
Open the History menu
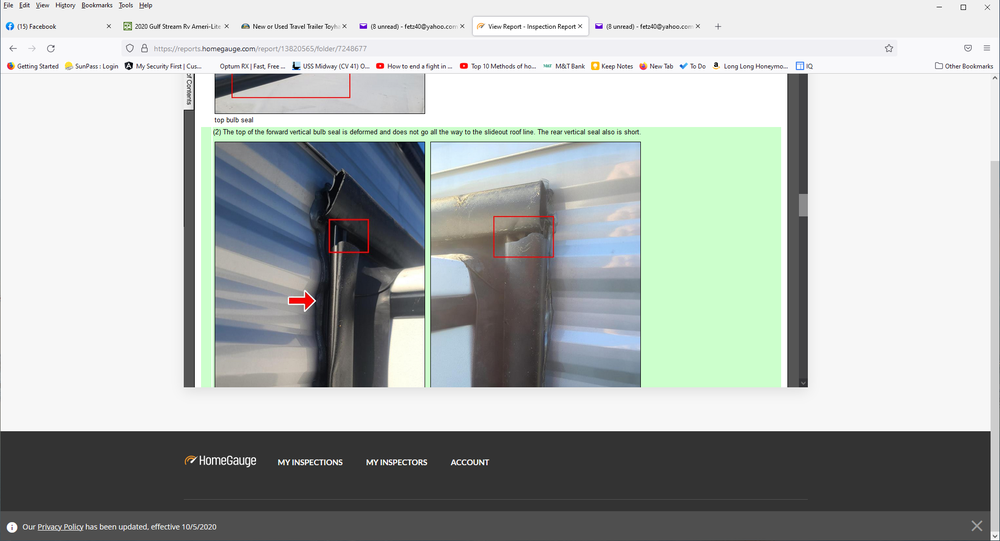pyautogui.click(x=65, y=5)
